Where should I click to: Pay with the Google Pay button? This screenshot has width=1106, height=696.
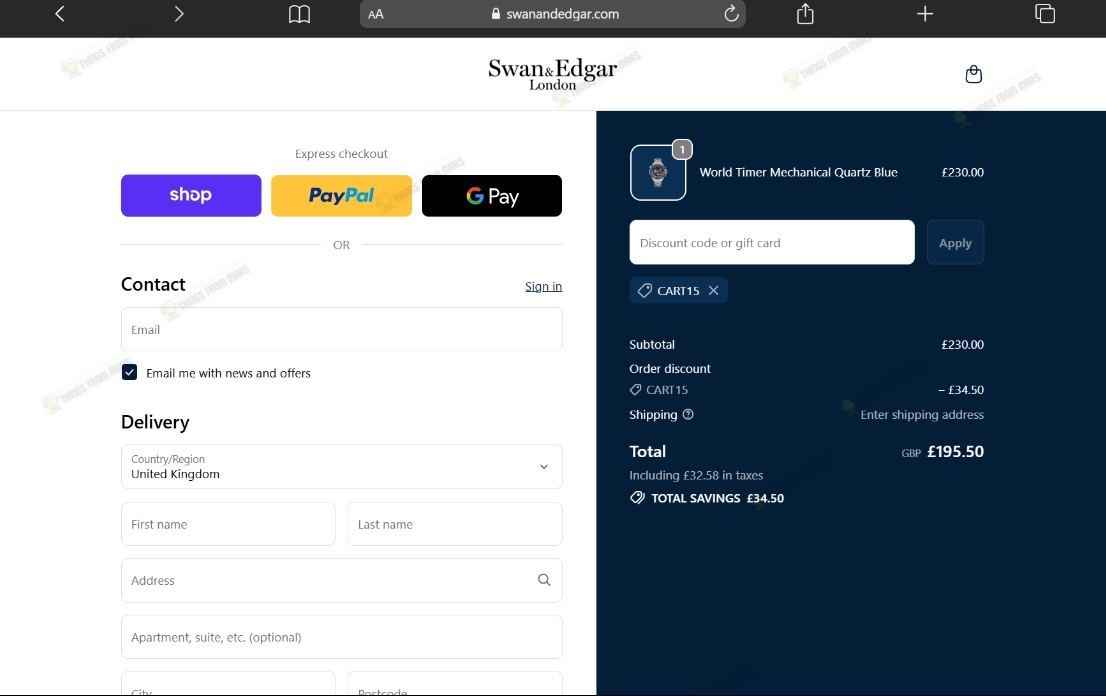(x=492, y=195)
